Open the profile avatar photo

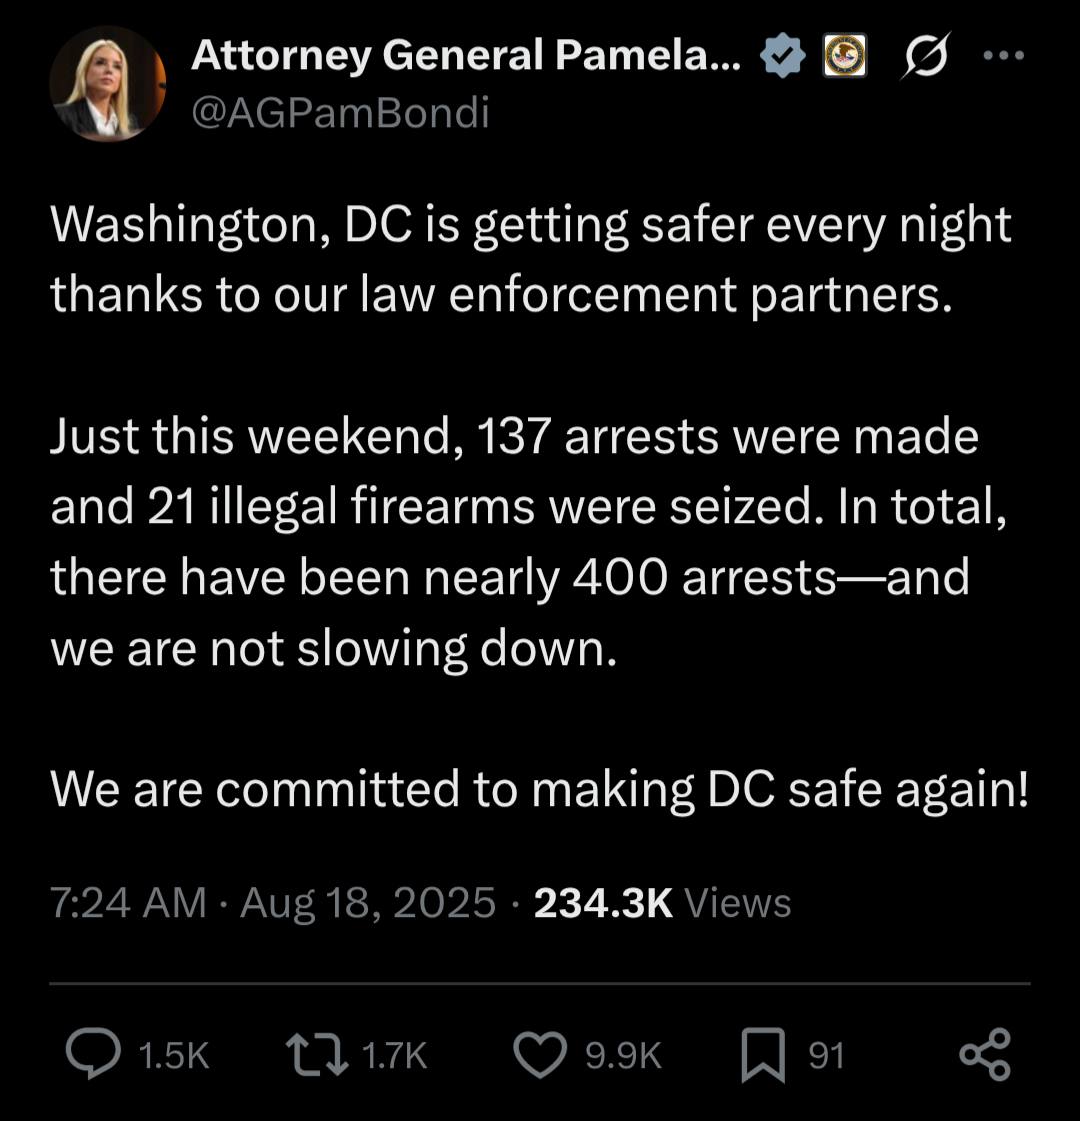(107, 83)
